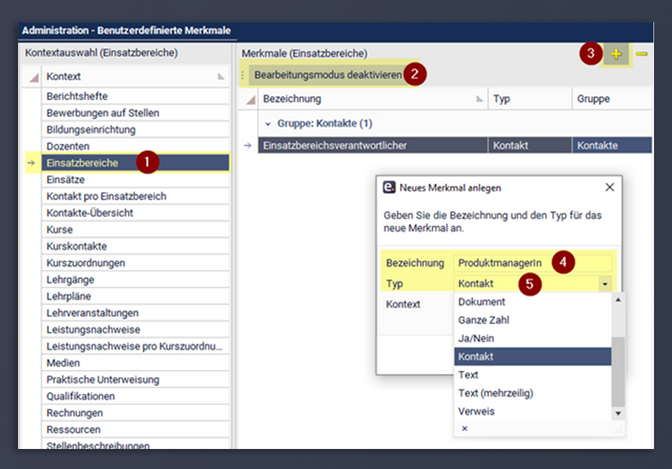Select Kurskontakte in the Kontext list
Viewport: 672px width, 469px height.
click(x=77, y=246)
